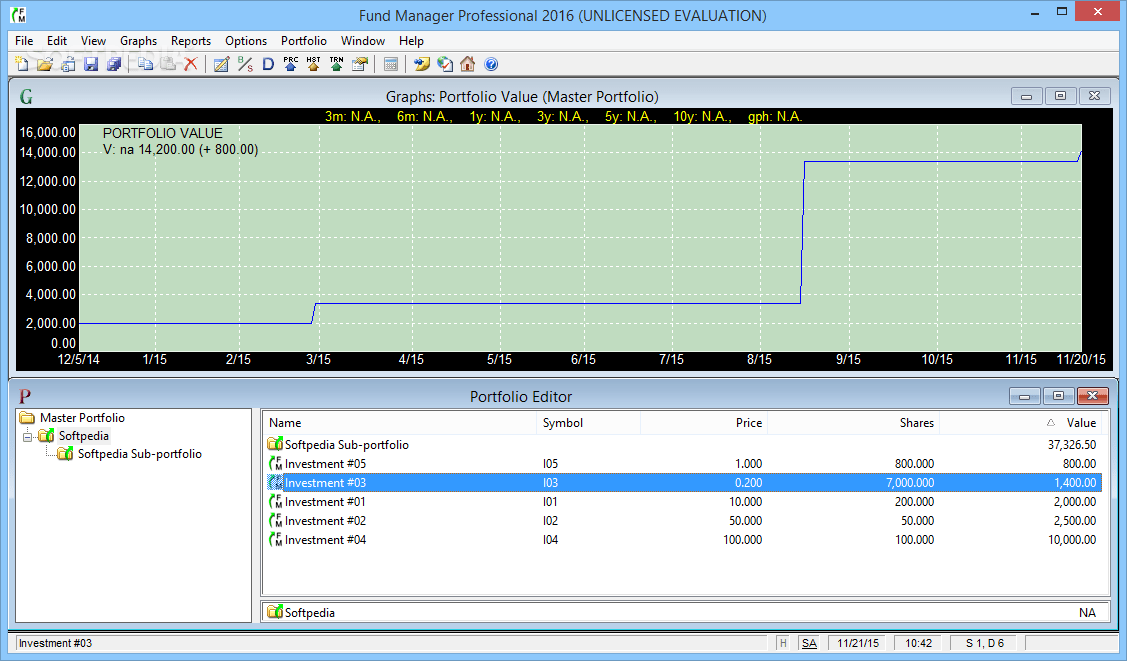Click the New file toolbar icon
The height and width of the screenshot is (661, 1127).
tap(22, 65)
